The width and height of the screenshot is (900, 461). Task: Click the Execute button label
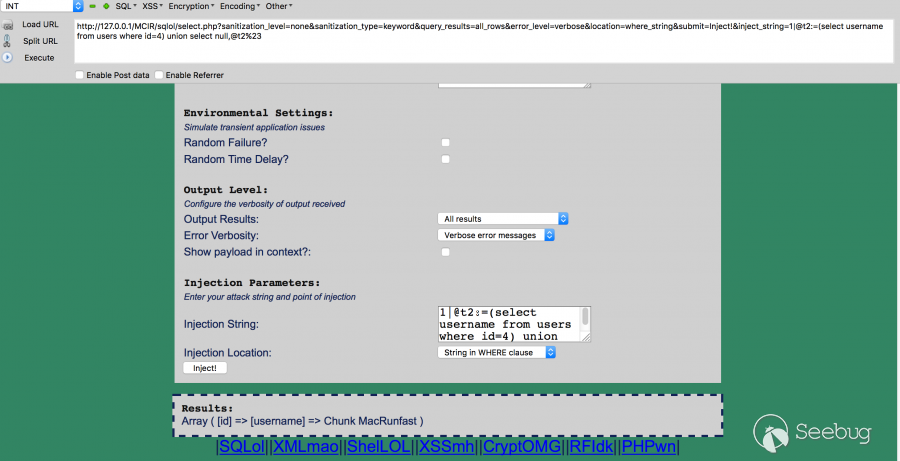tap(39, 58)
